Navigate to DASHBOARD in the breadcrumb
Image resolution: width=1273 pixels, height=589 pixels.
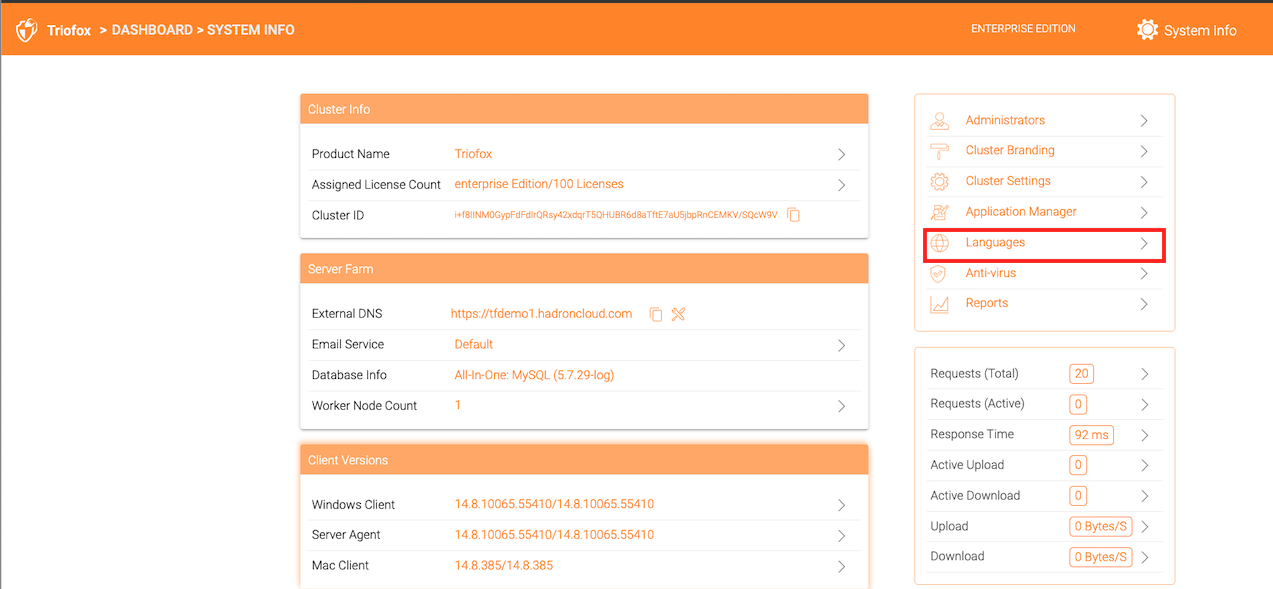click(152, 30)
